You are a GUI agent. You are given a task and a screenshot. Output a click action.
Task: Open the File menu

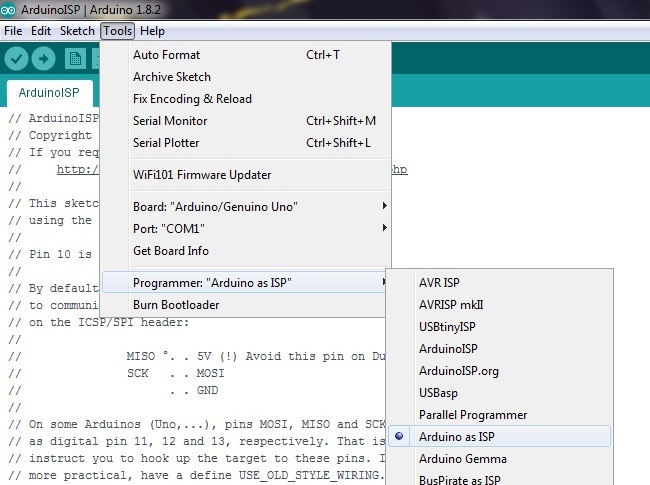point(13,31)
